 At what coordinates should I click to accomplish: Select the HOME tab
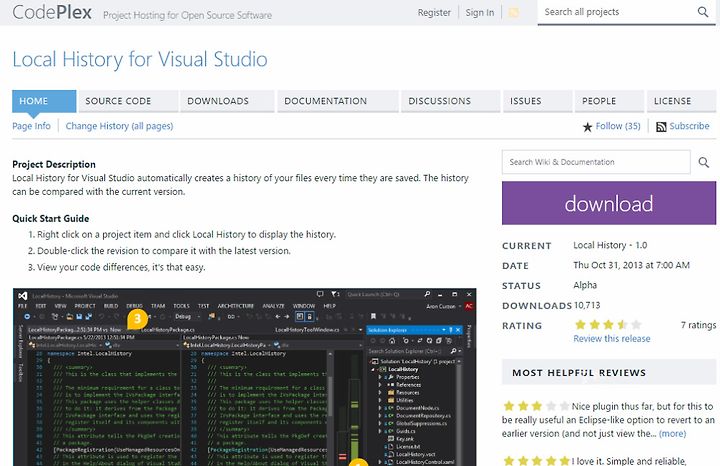[x=44, y=101]
